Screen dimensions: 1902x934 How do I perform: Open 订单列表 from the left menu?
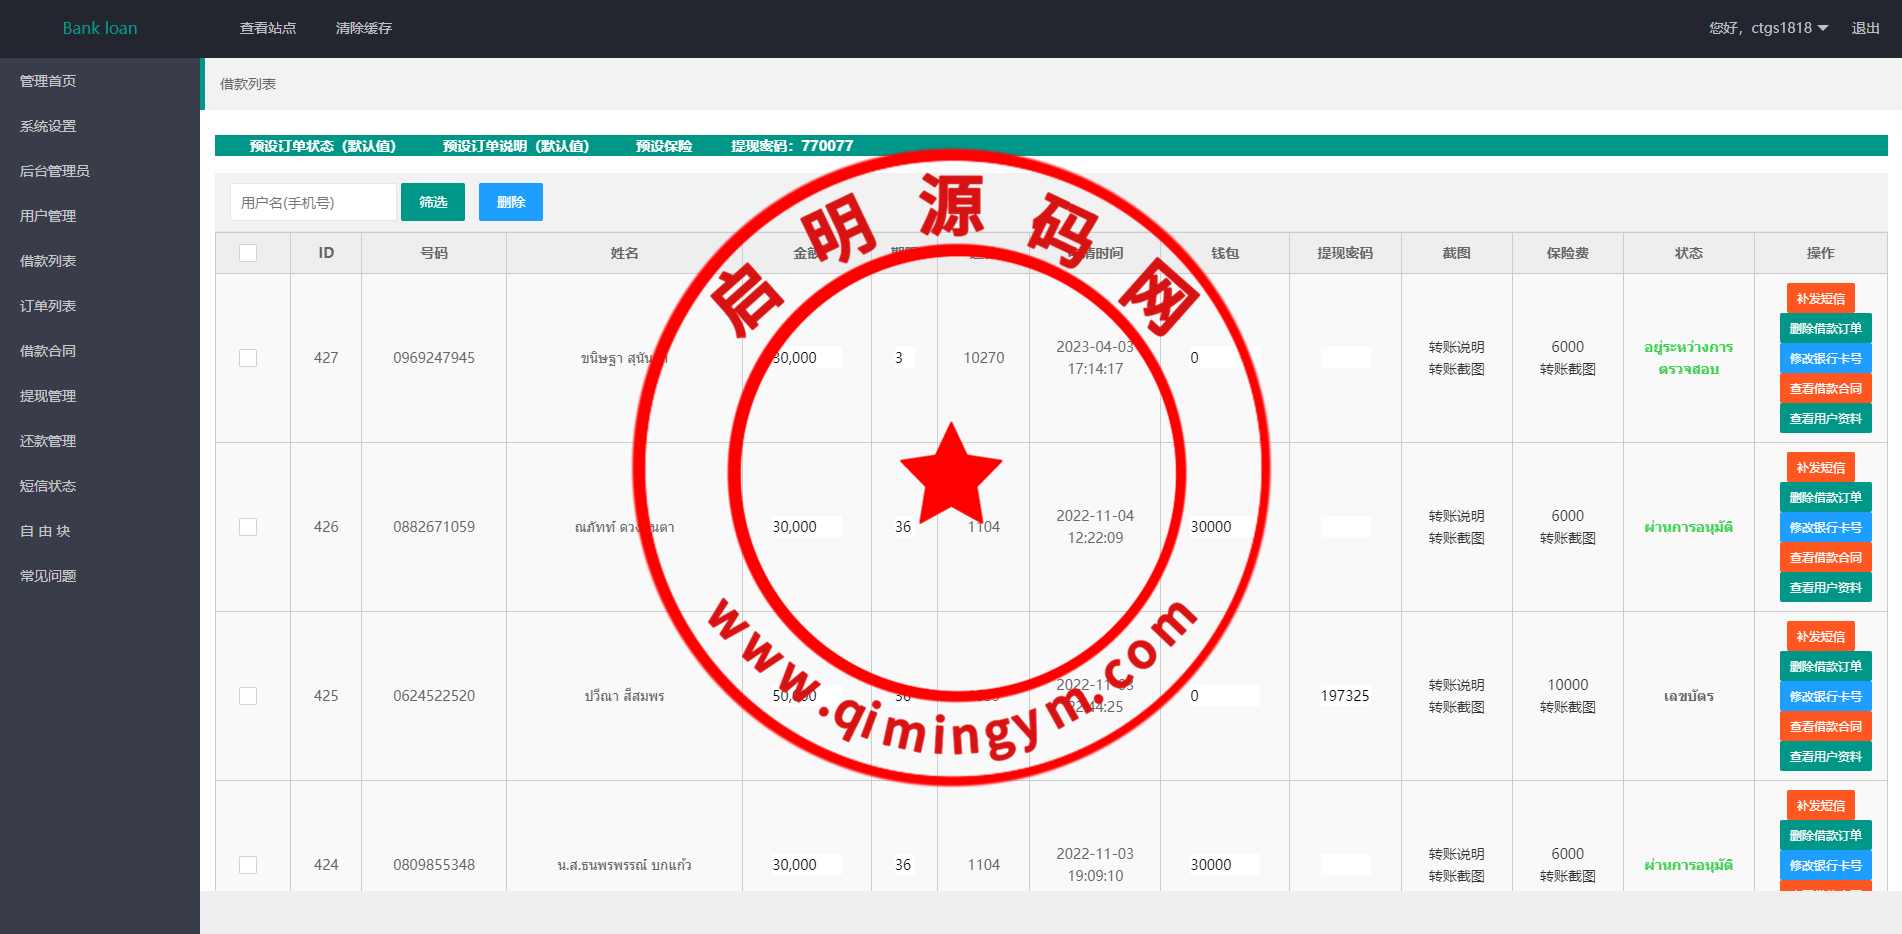[x=48, y=306]
